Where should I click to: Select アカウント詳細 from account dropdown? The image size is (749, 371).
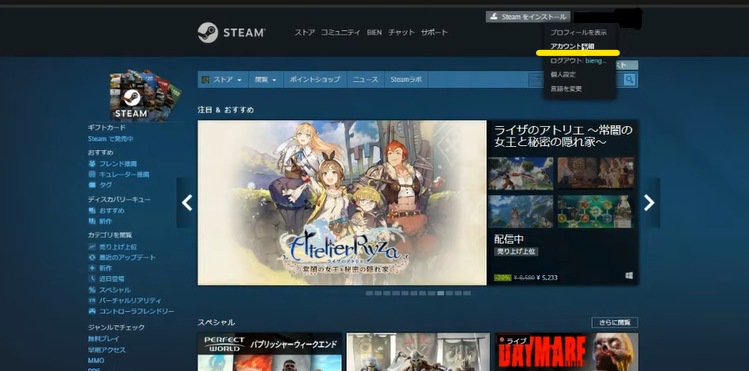pos(572,46)
